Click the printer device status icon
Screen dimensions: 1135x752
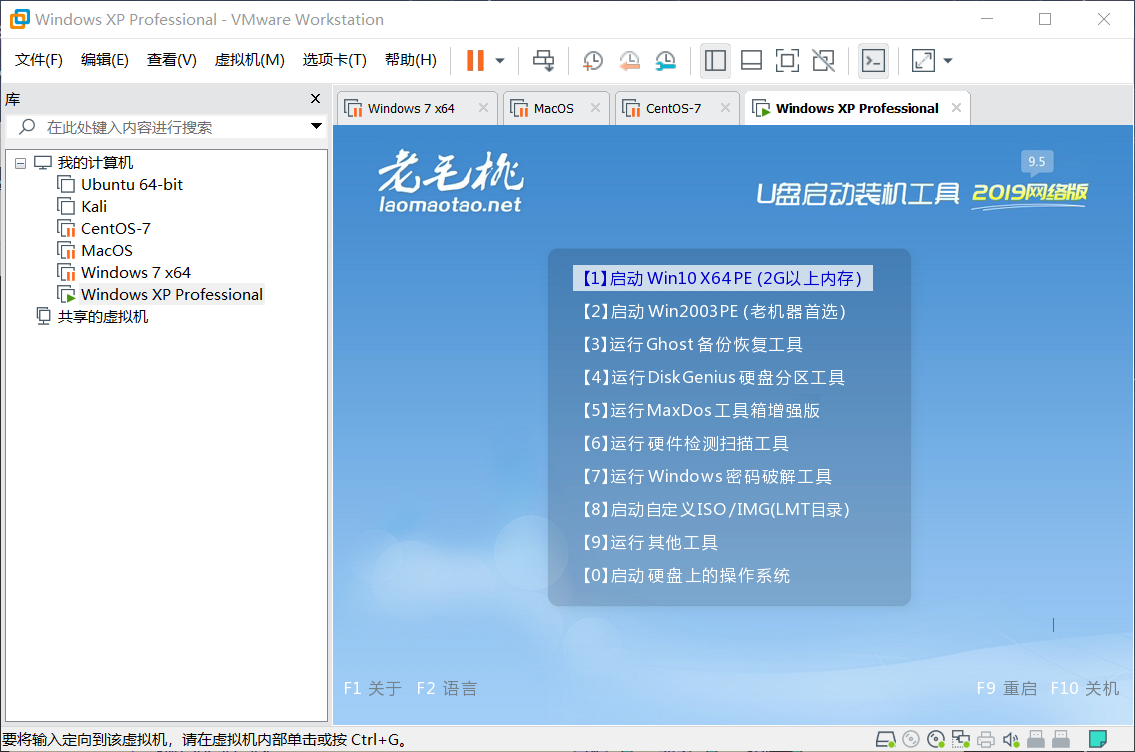(985, 739)
